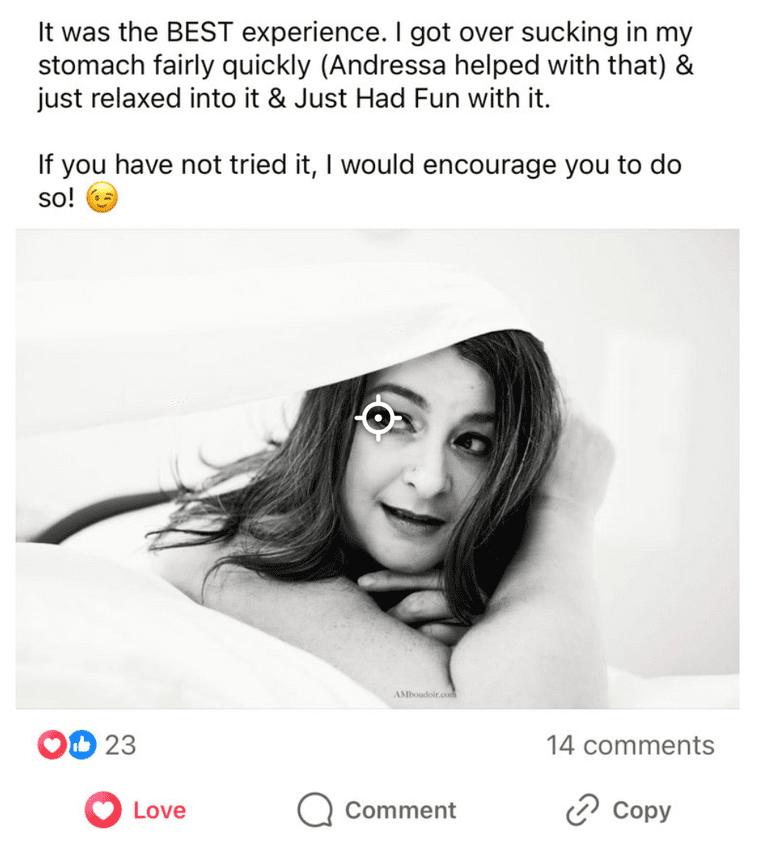Select the Comment label text
762x865 pixels.
click(x=401, y=810)
